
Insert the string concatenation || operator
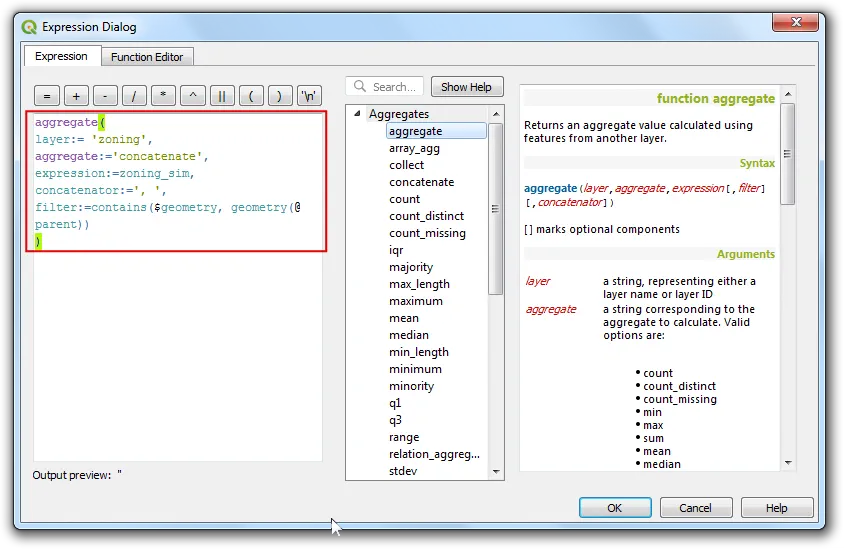tap(222, 96)
